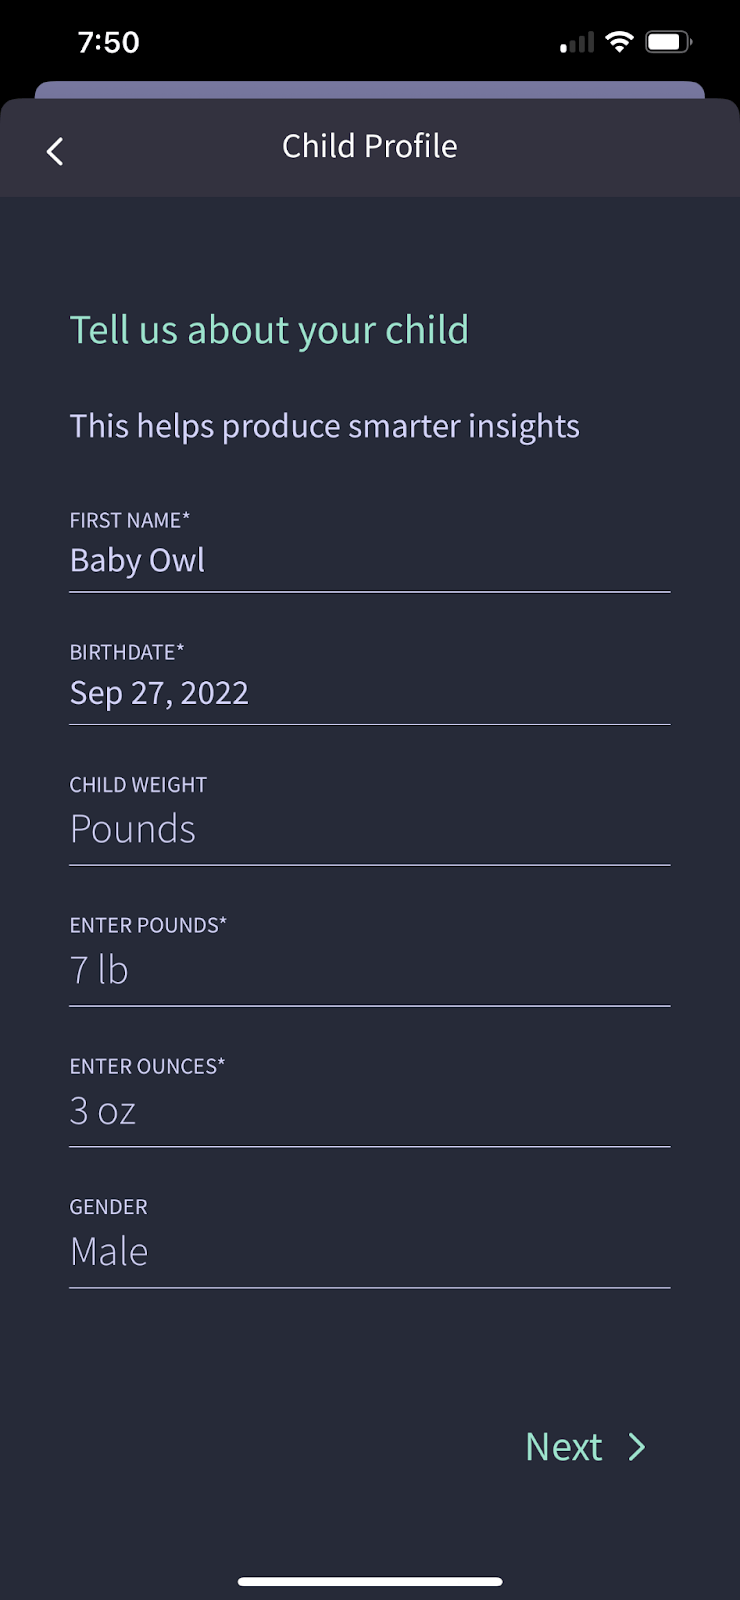This screenshot has width=740, height=1600.
Task: Select the pounds value field showing 7 lb
Action: pyautogui.click(x=368, y=970)
